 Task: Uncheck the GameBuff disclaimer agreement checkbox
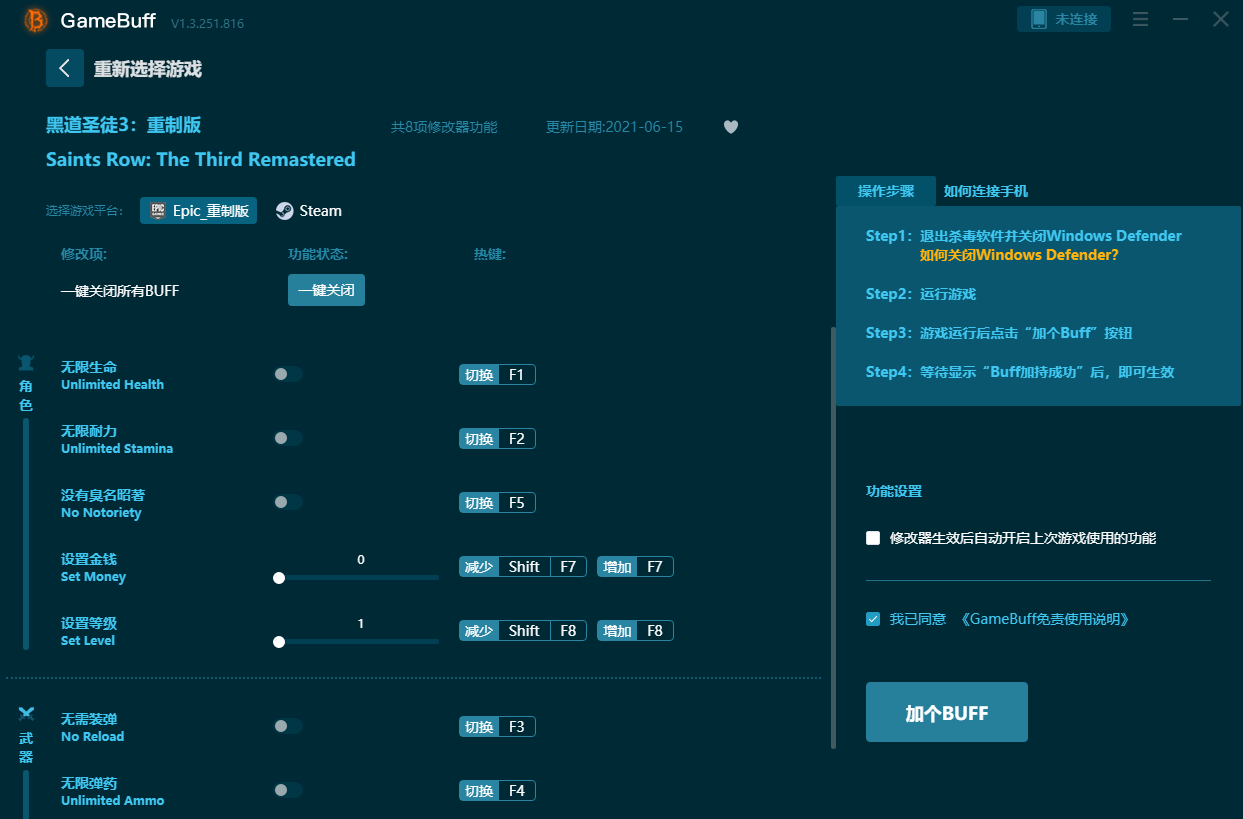click(x=873, y=619)
